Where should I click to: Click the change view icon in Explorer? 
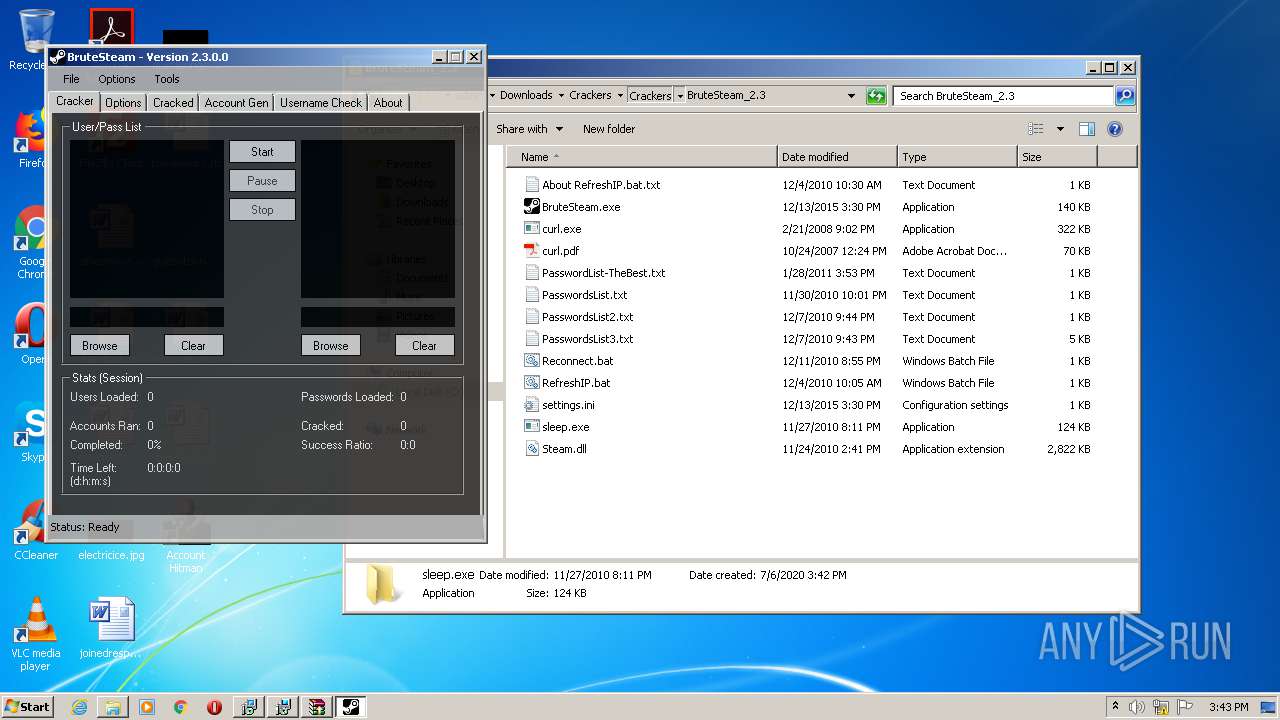click(x=1036, y=129)
